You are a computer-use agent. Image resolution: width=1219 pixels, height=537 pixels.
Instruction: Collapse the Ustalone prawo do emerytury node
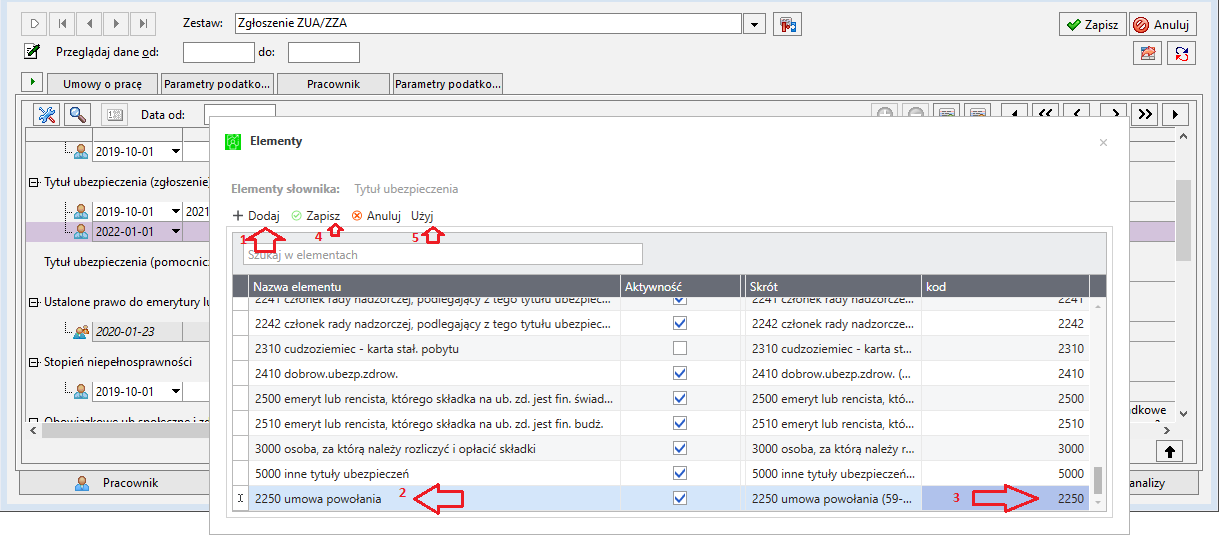[x=33, y=302]
